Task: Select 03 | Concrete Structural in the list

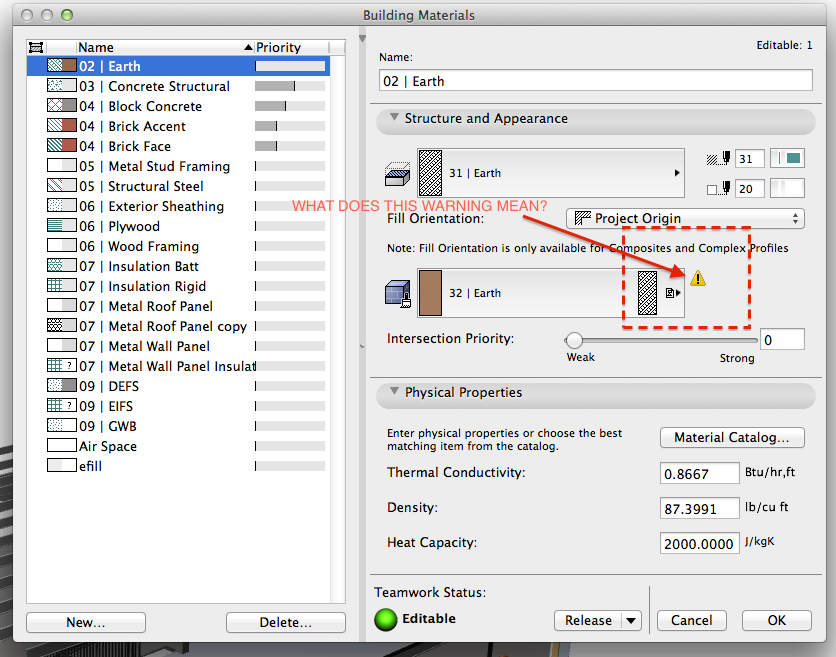Action: click(x=178, y=86)
